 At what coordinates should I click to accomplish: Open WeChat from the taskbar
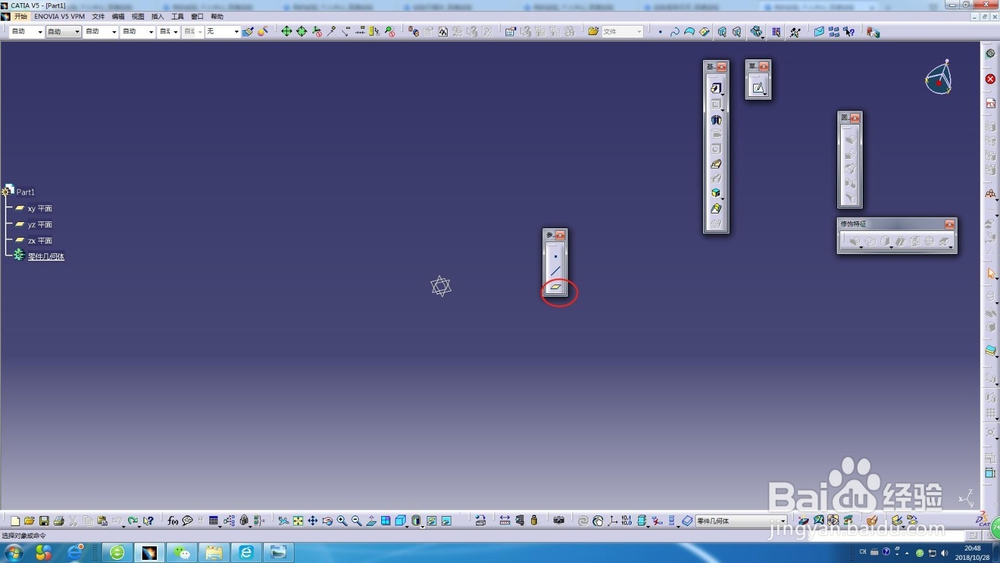pyautogui.click(x=182, y=552)
